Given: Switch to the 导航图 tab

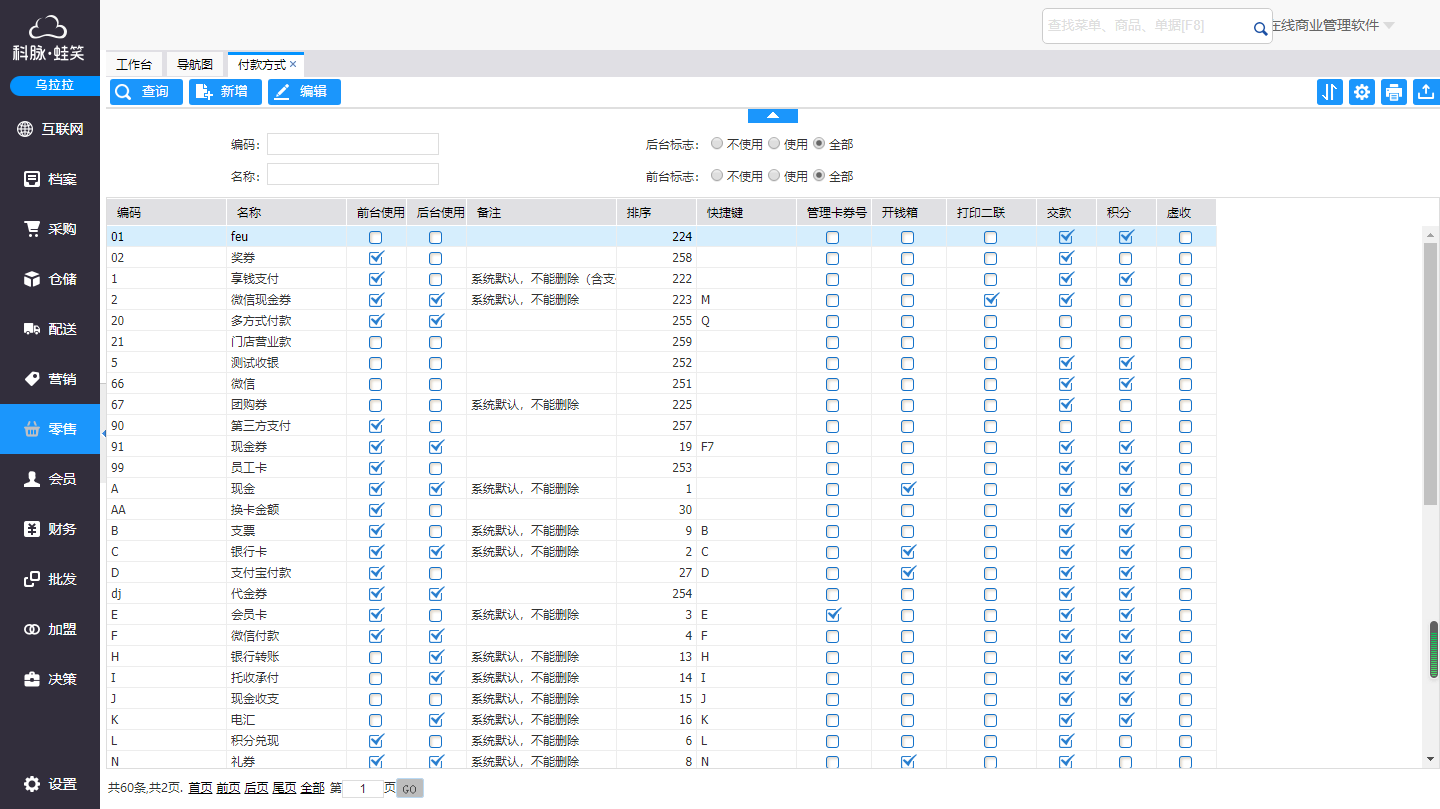Looking at the screenshot, I should click(x=195, y=64).
